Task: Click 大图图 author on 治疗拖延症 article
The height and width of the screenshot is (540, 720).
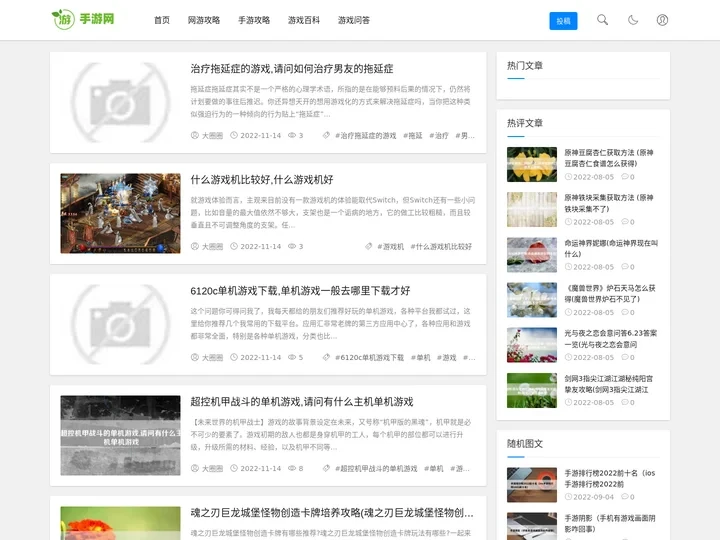Action: tap(212, 135)
